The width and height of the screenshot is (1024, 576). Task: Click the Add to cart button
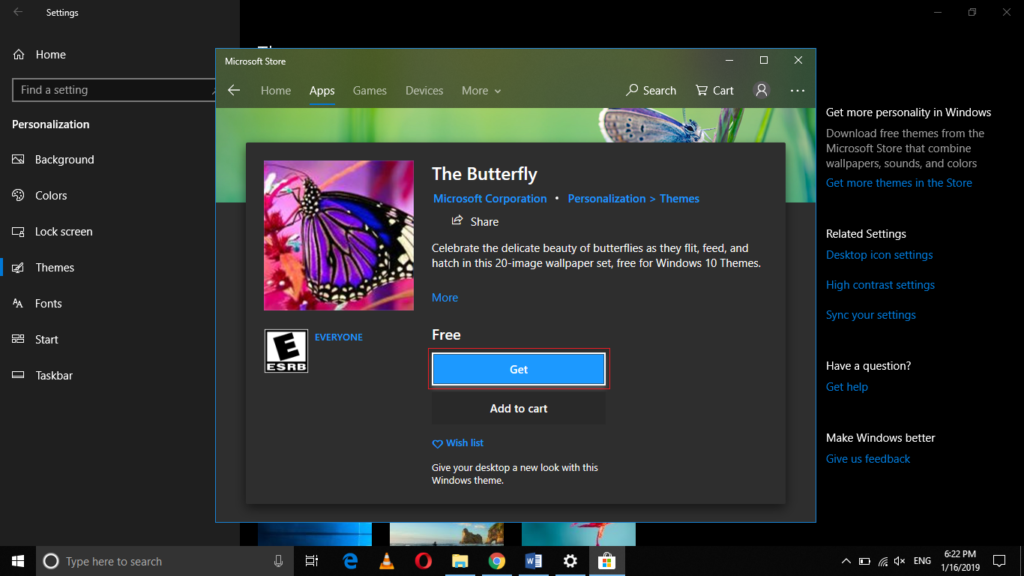[x=518, y=408]
